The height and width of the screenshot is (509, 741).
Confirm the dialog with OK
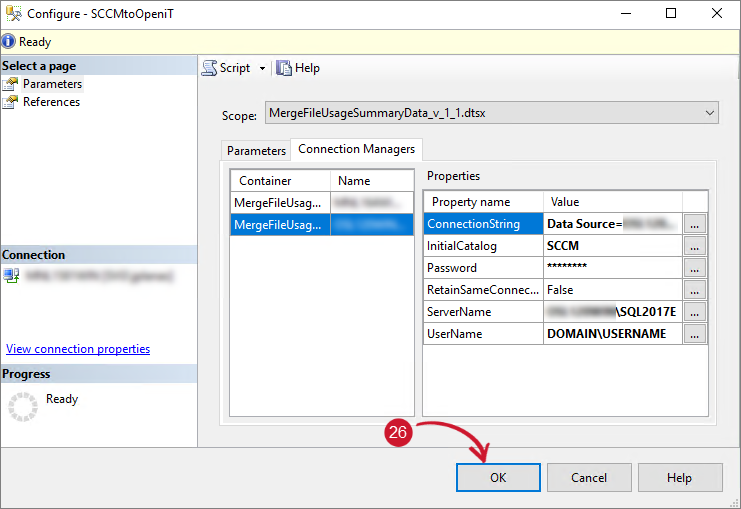[498, 477]
